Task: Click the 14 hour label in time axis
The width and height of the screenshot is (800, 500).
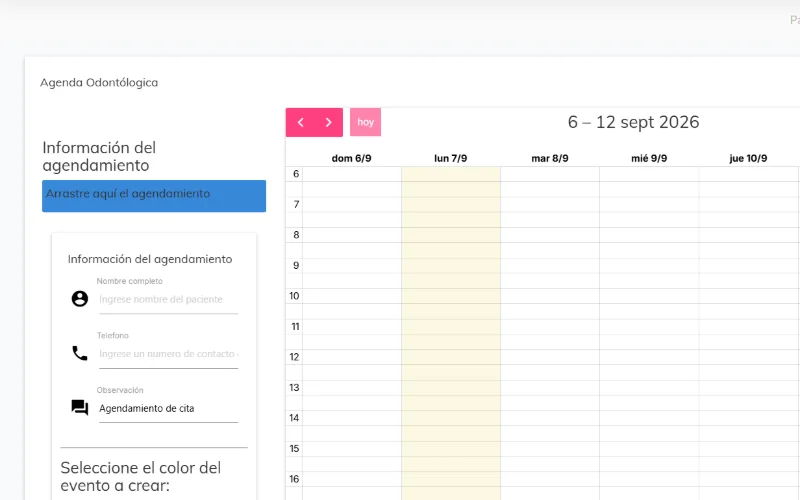Action: click(x=294, y=418)
